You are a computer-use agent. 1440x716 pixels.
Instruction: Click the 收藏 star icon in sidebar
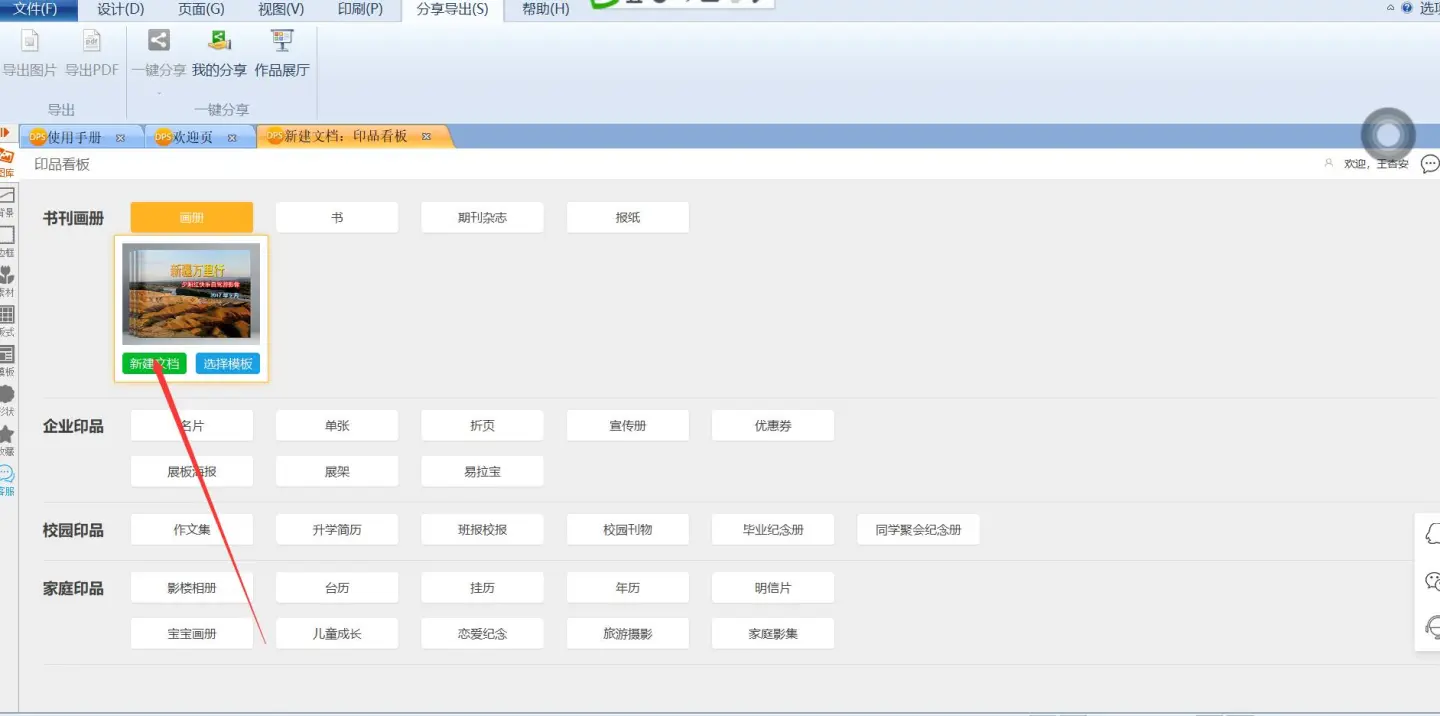pos(7,439)
